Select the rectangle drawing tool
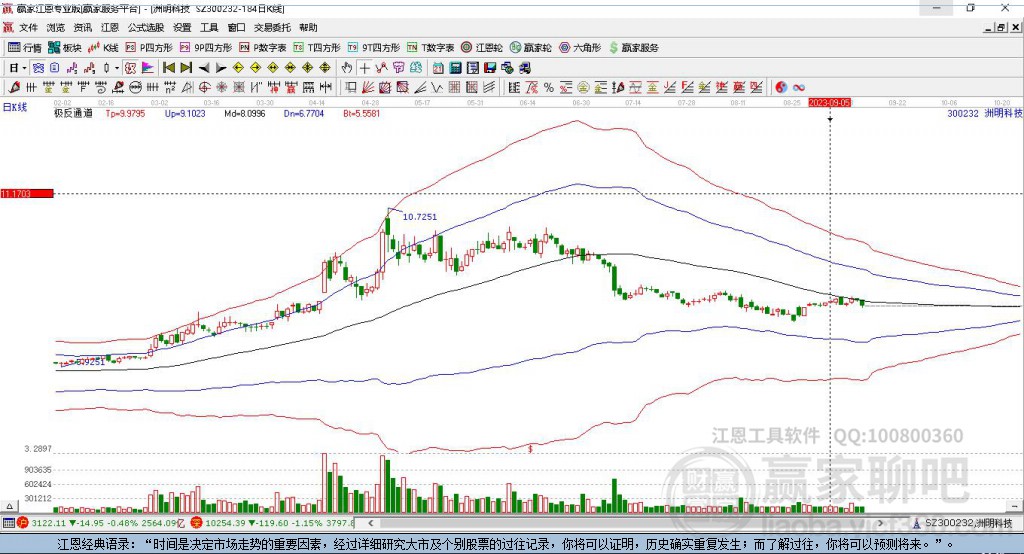 click(351, 87)
